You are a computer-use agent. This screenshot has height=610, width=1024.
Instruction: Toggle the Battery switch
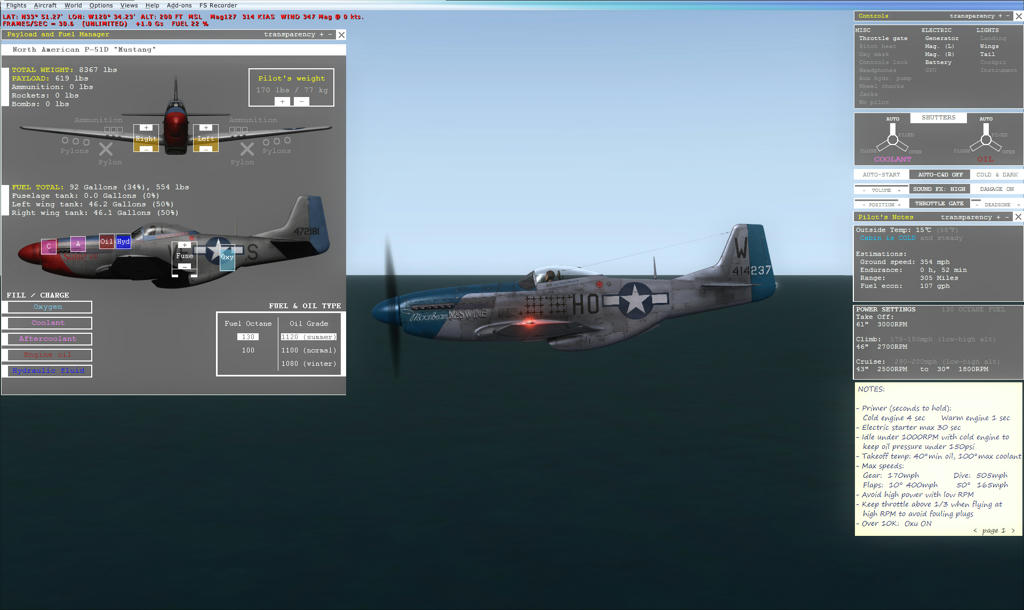point(938,63)
